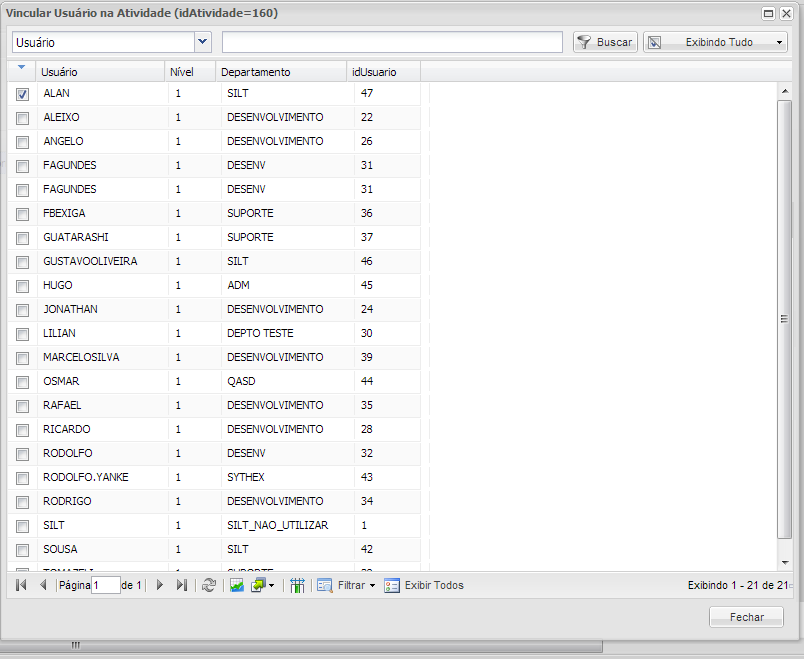Viewport: 804px width, 659px height.
Task: Go to last page in pager
Action: tap(182, 585)
